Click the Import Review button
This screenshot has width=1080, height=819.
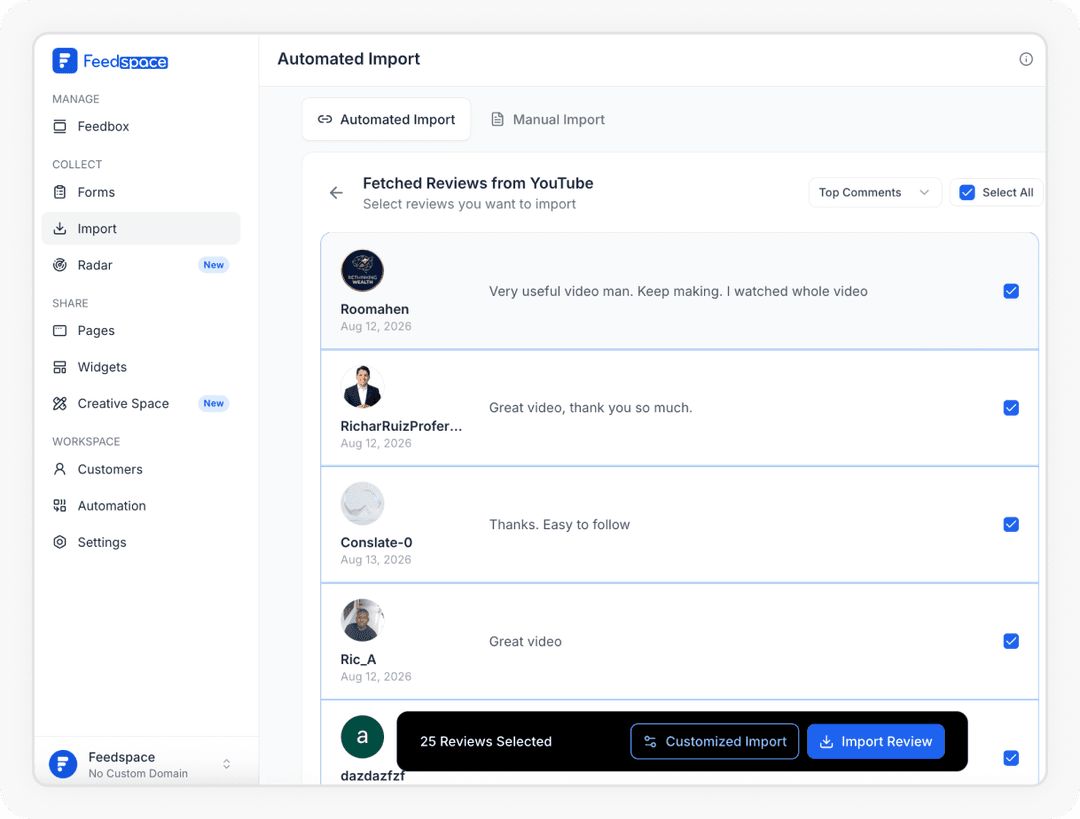(875, 741)
